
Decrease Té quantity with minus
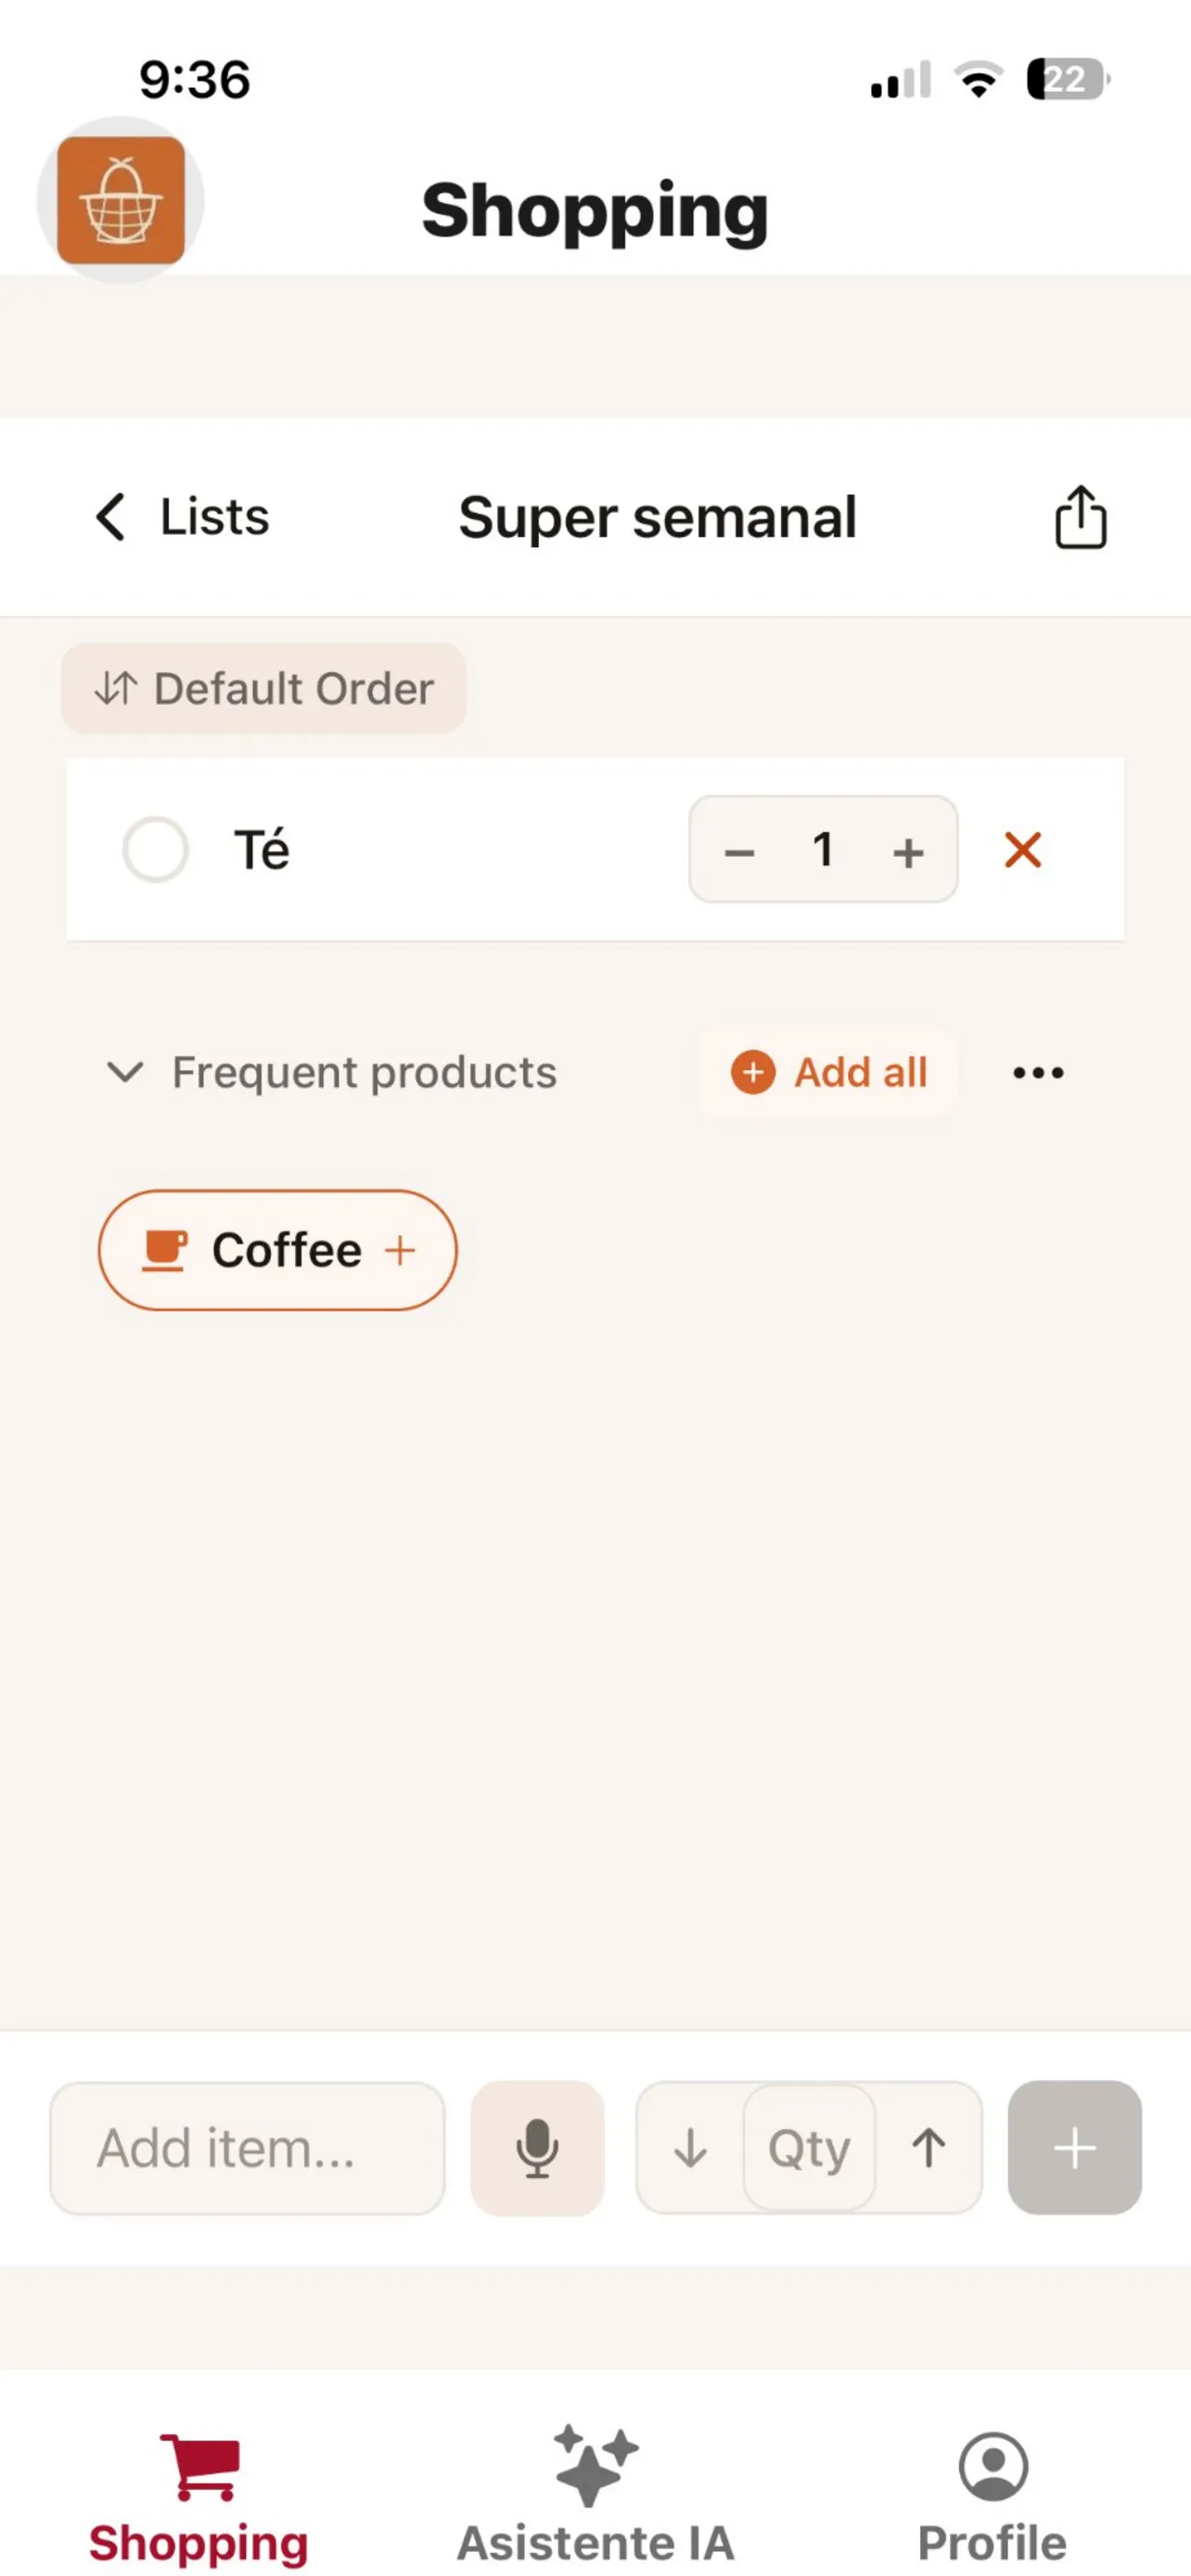tap(739, 852)
